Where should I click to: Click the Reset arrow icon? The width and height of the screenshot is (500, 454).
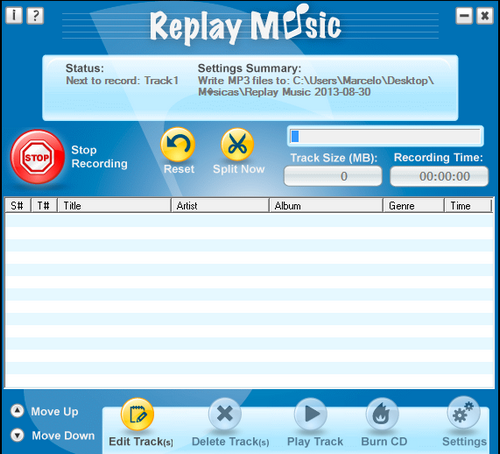pos(178,145)
